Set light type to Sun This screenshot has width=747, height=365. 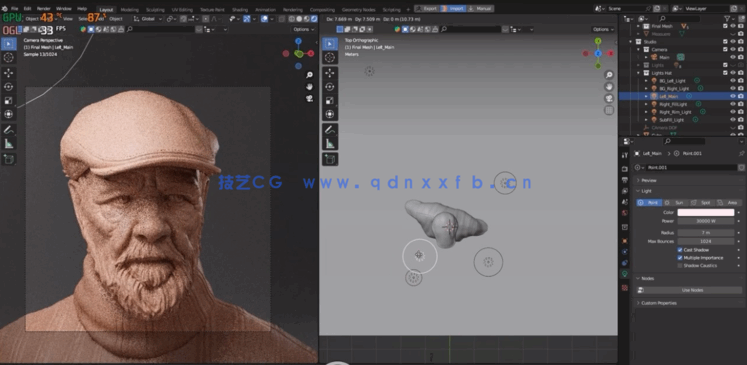click(x=676, y=203)
